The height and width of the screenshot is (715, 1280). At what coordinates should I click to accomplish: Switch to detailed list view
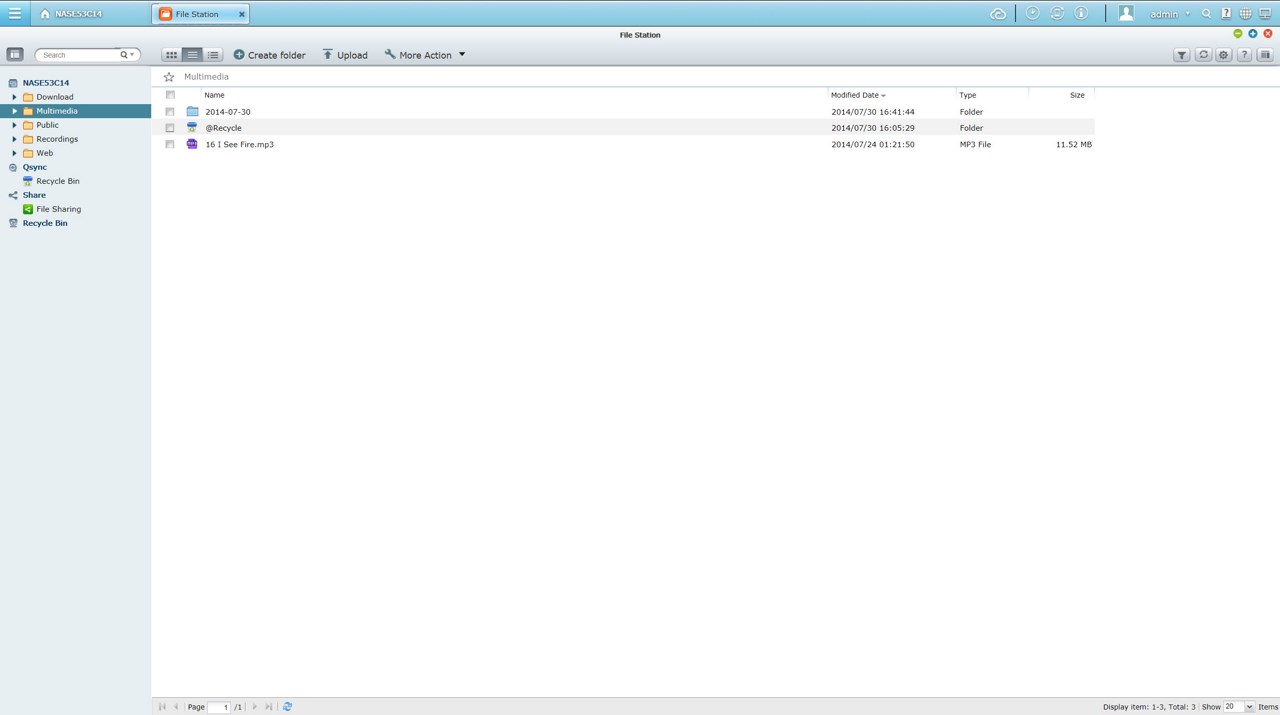pos(213,55)
